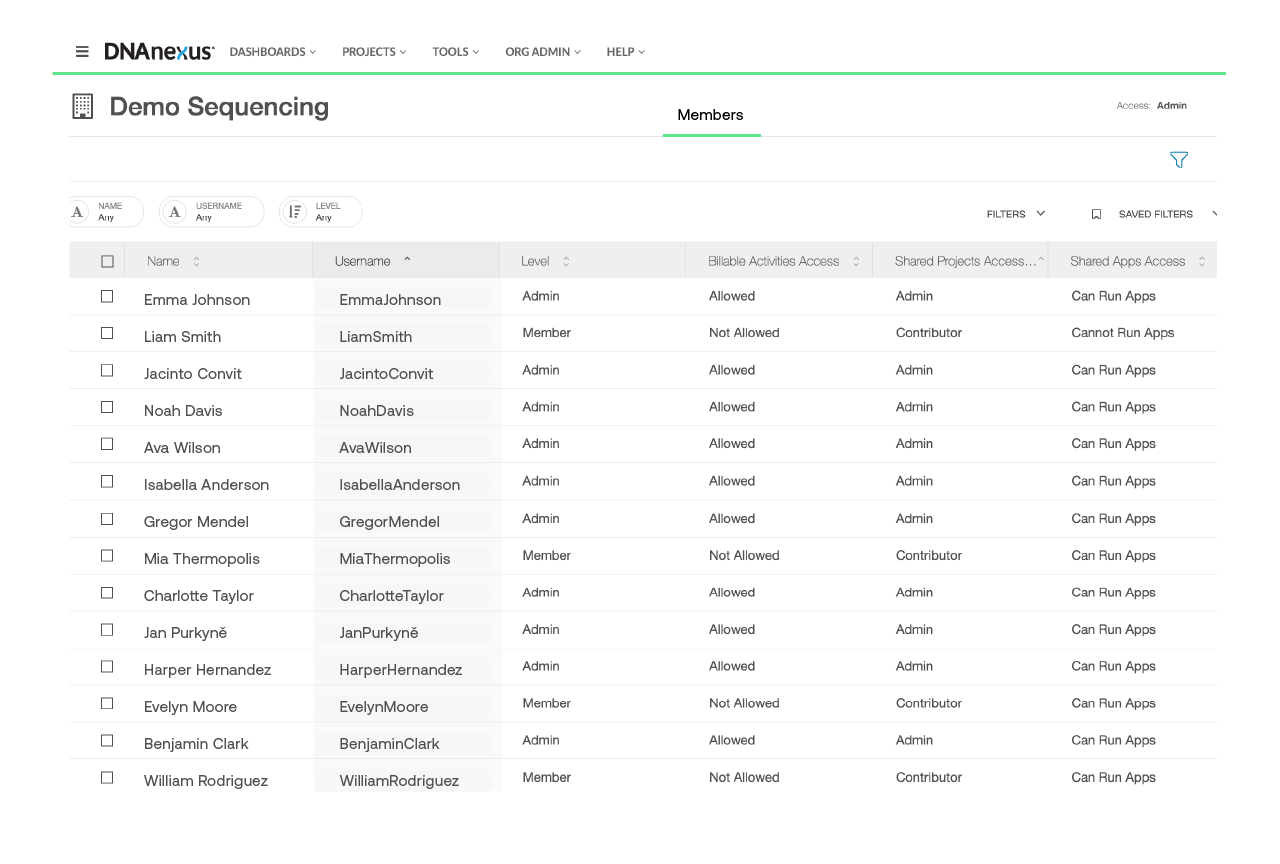Open the Projects menu
This screenshot has width=1280, height=864.
374,52
